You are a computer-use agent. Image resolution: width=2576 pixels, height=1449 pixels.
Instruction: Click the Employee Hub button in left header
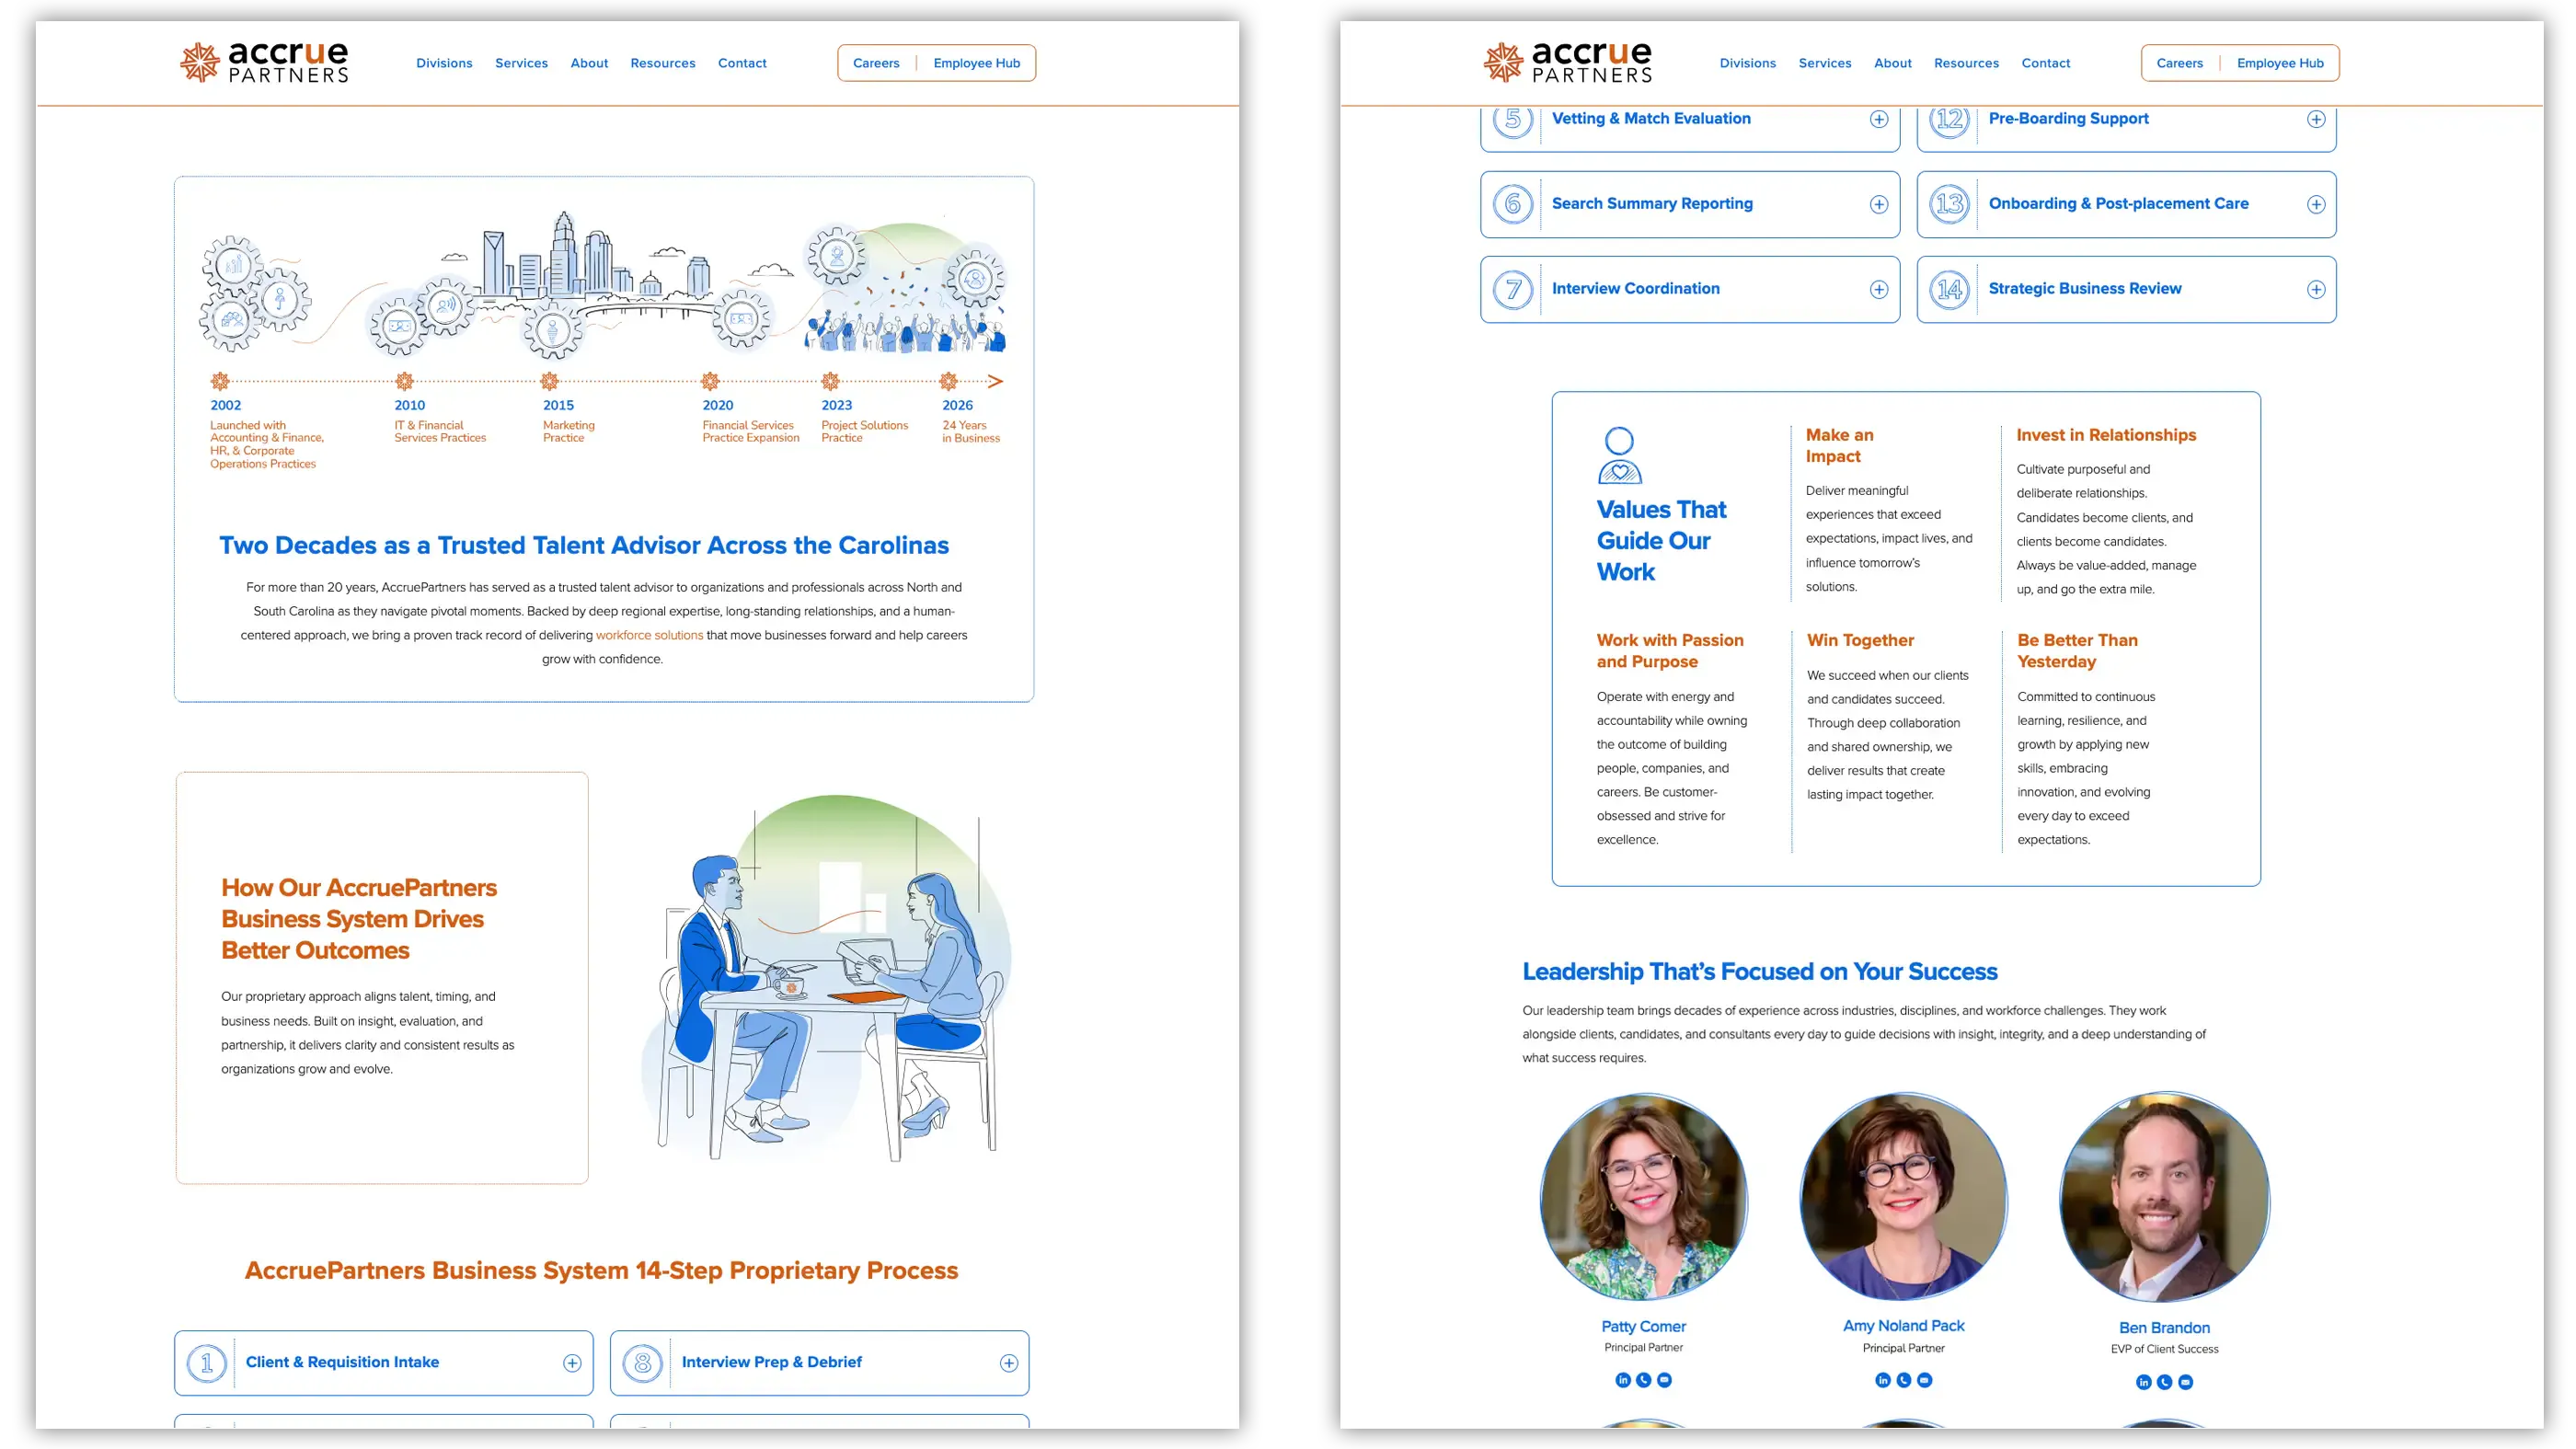(x=977, y=63)
